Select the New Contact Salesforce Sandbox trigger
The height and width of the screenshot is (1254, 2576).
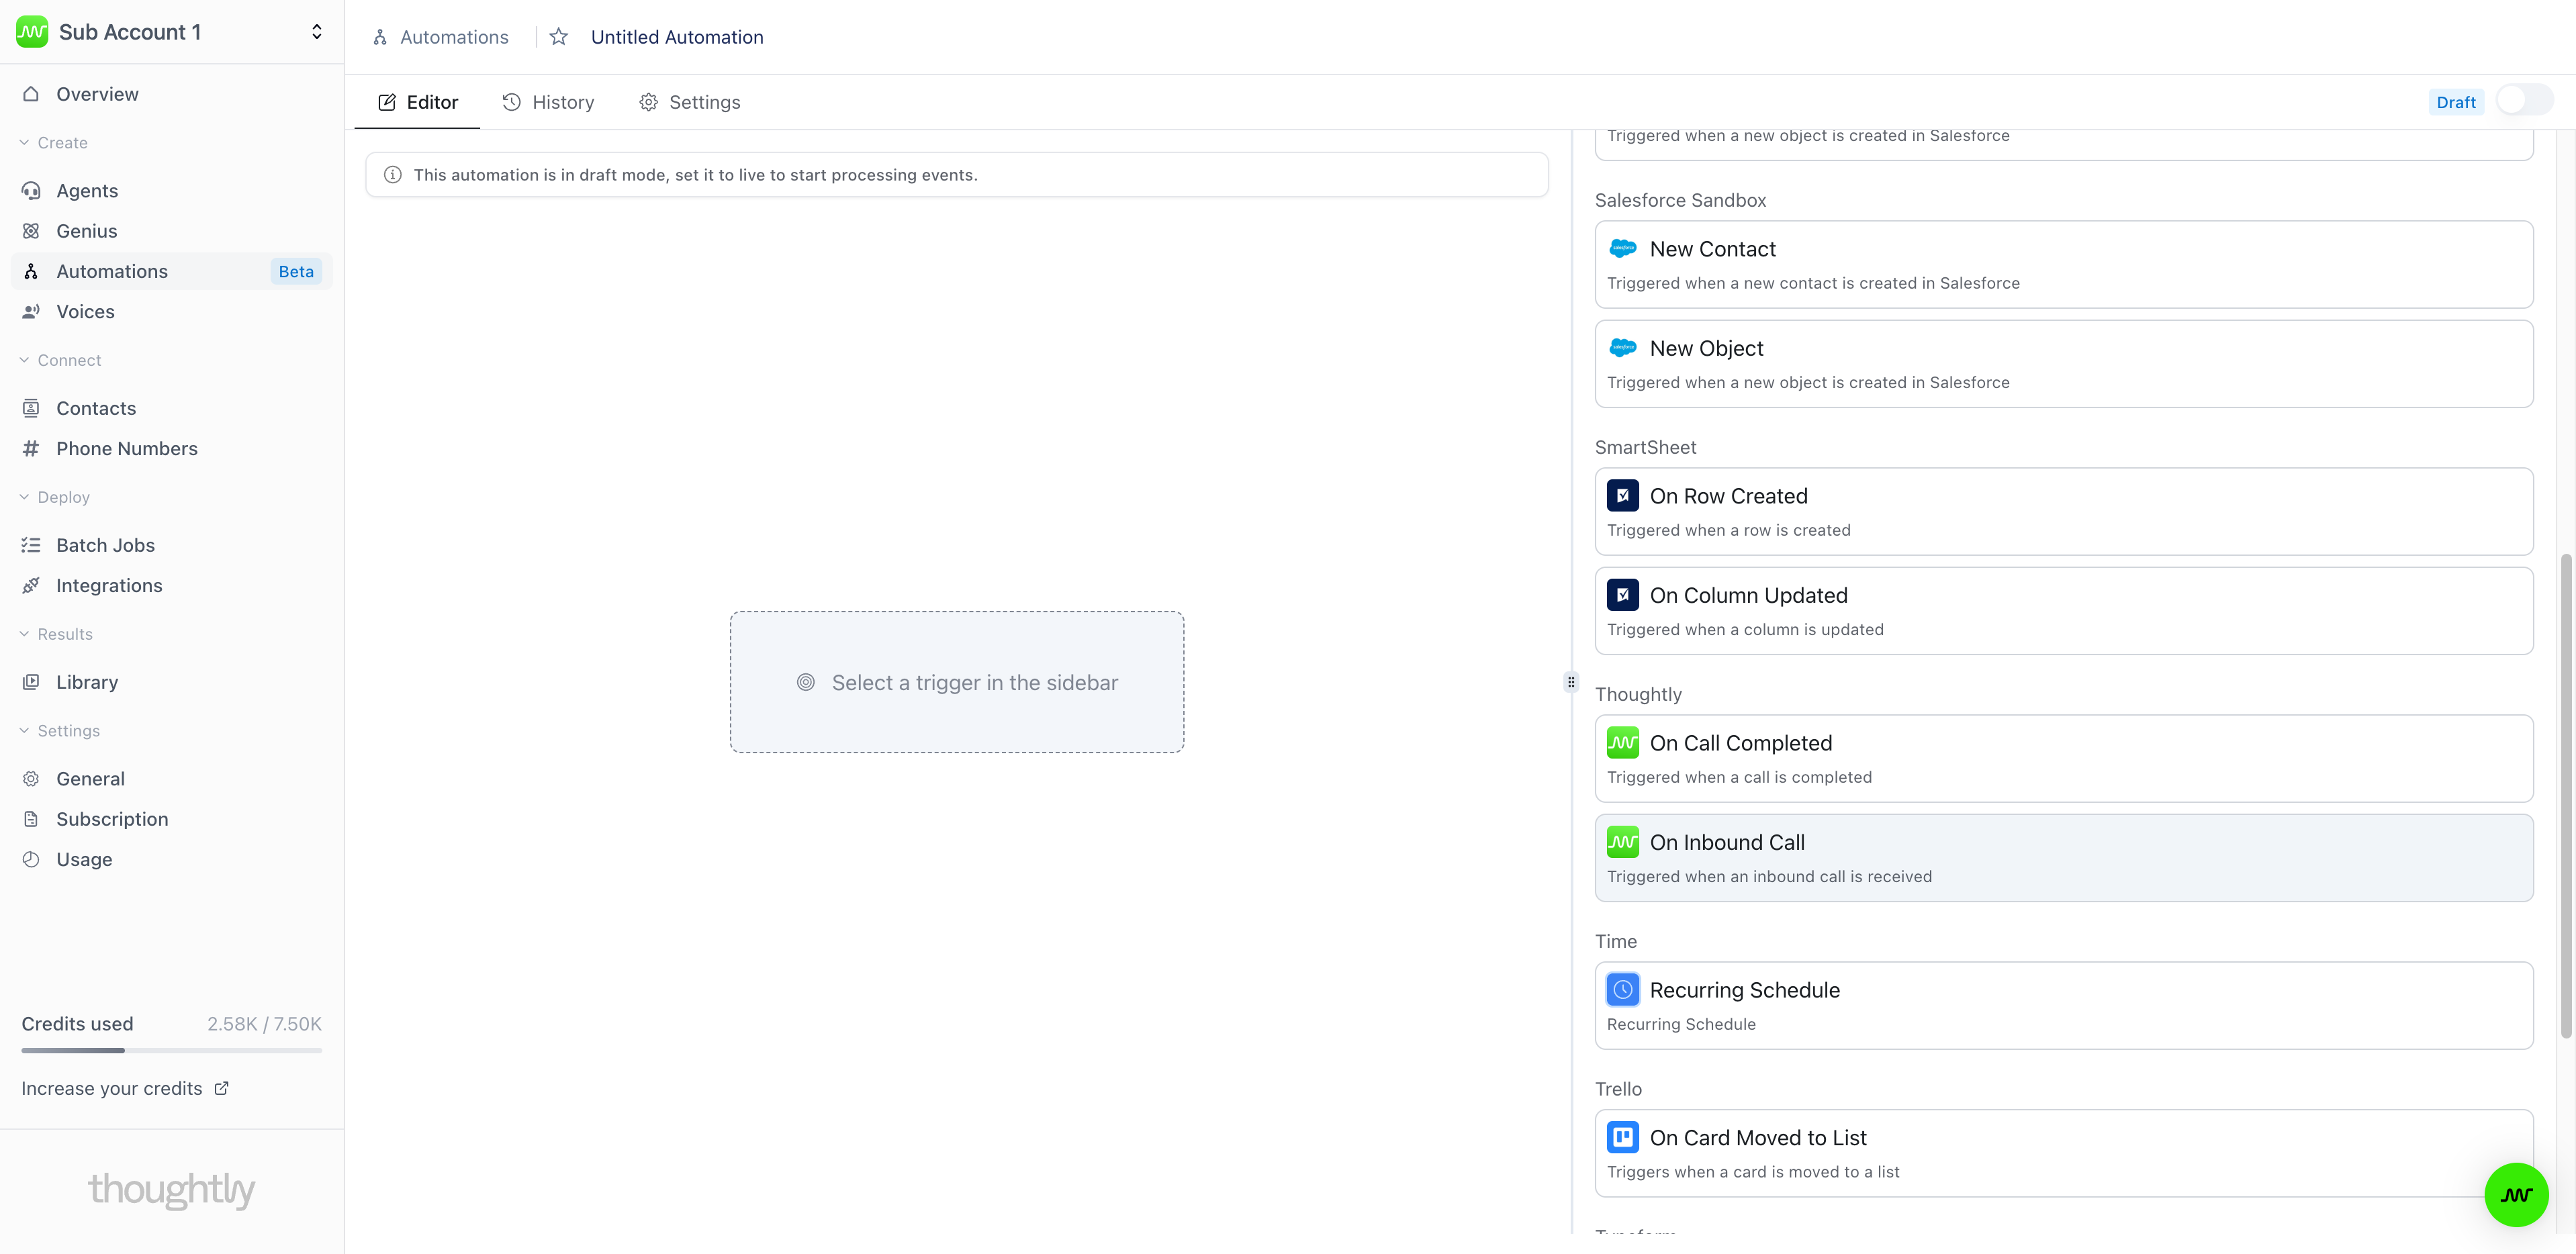(2064, 264)
